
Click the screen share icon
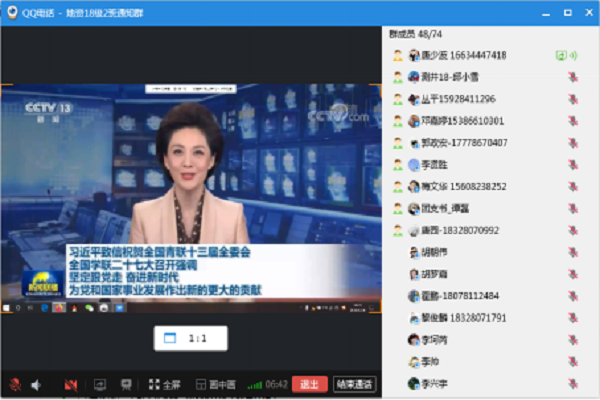pyautogui.click(x=100, y=384)
